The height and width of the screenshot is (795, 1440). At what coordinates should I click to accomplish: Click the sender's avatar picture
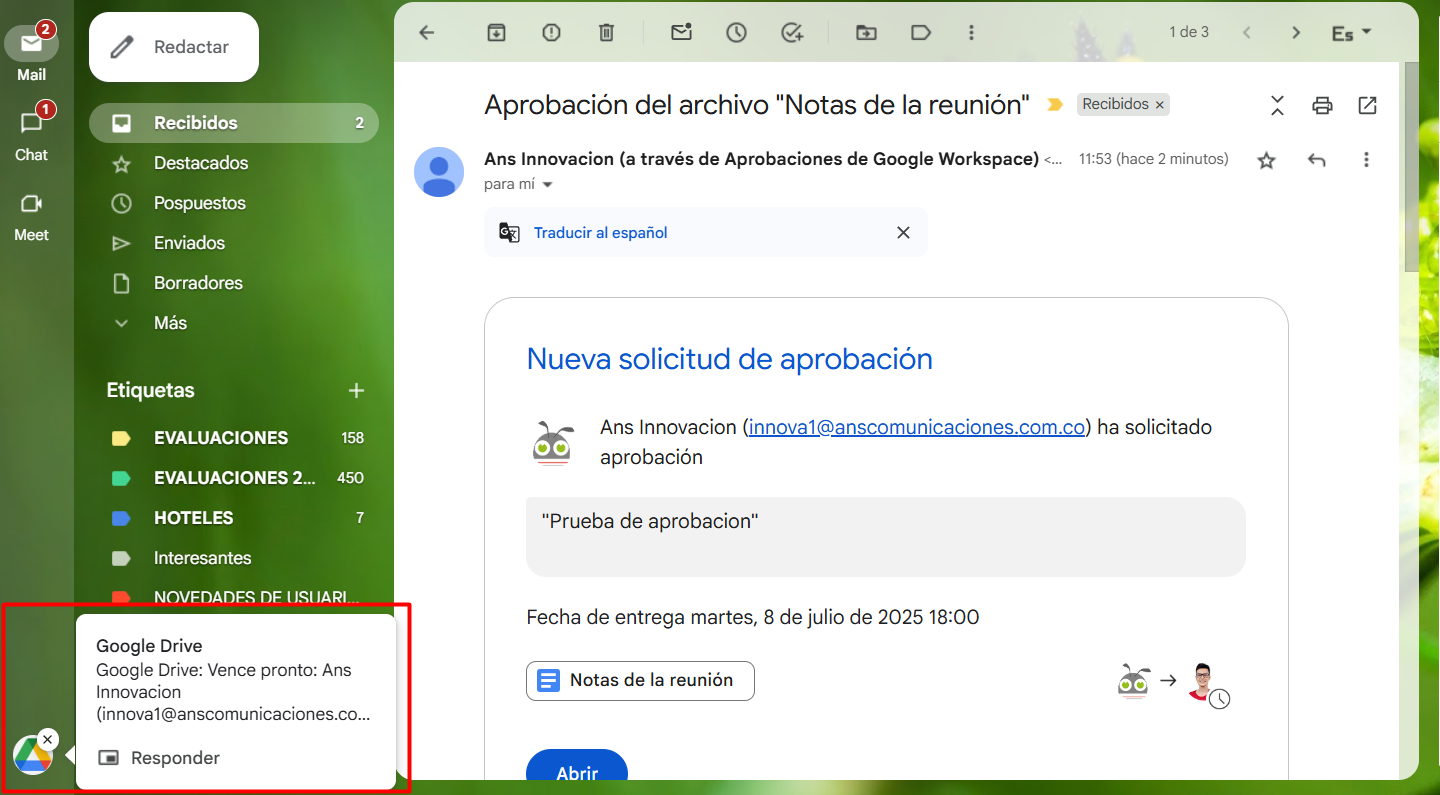tap(439, 172)
